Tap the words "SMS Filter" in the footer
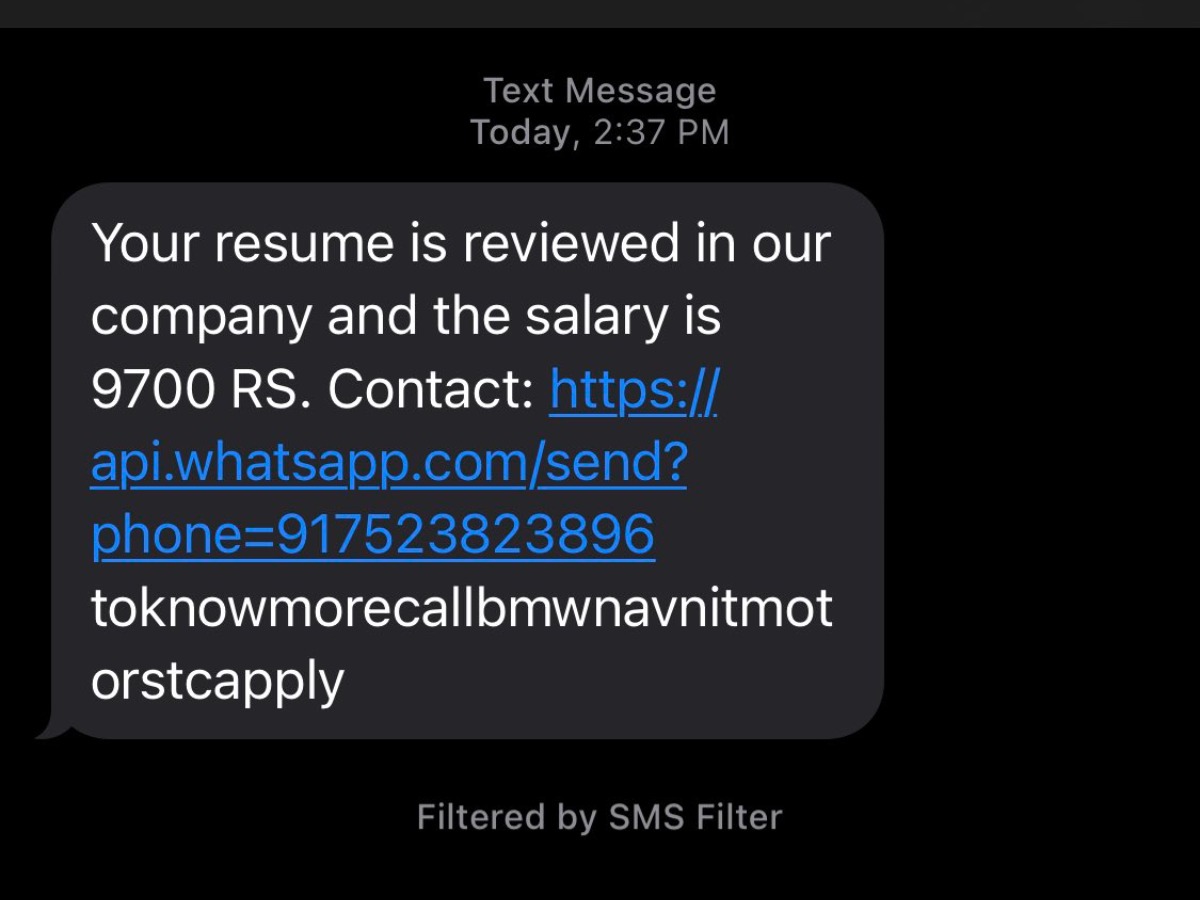Image resolution: width=1200 pixels, height=900 pixels. [695, 817]
